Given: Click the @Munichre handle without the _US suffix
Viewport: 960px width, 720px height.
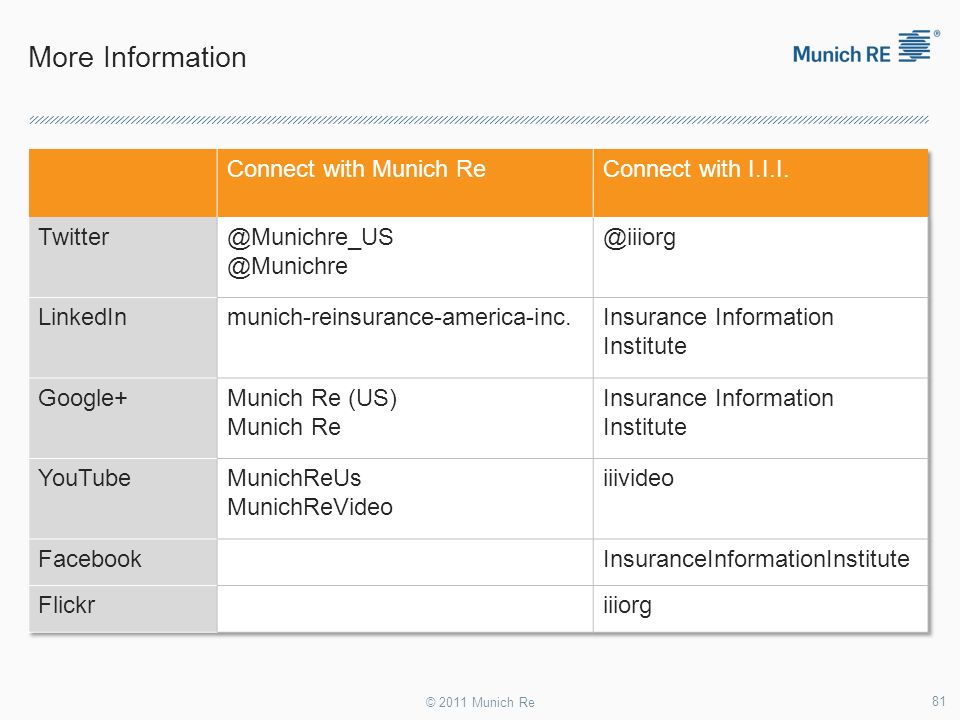Looking at the screenshot, I should pyautogui.click(x=287, y=266).
